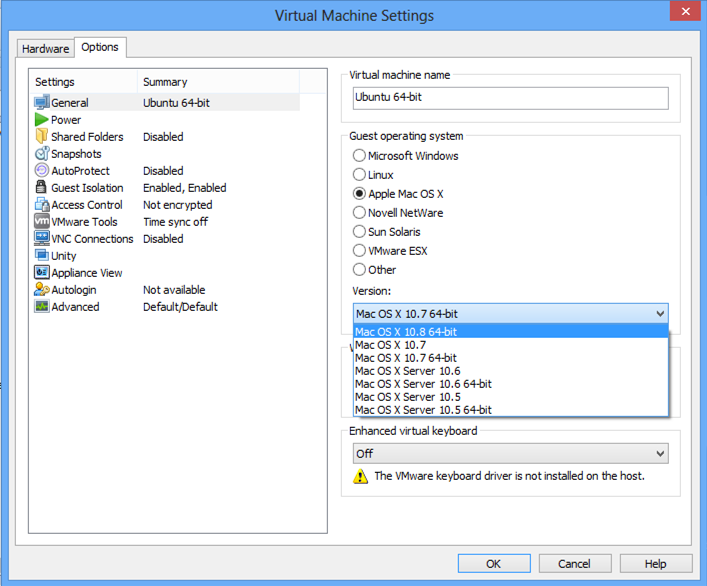Select the Appliance View row label
The image size is (707, 586).
point(87,273)
